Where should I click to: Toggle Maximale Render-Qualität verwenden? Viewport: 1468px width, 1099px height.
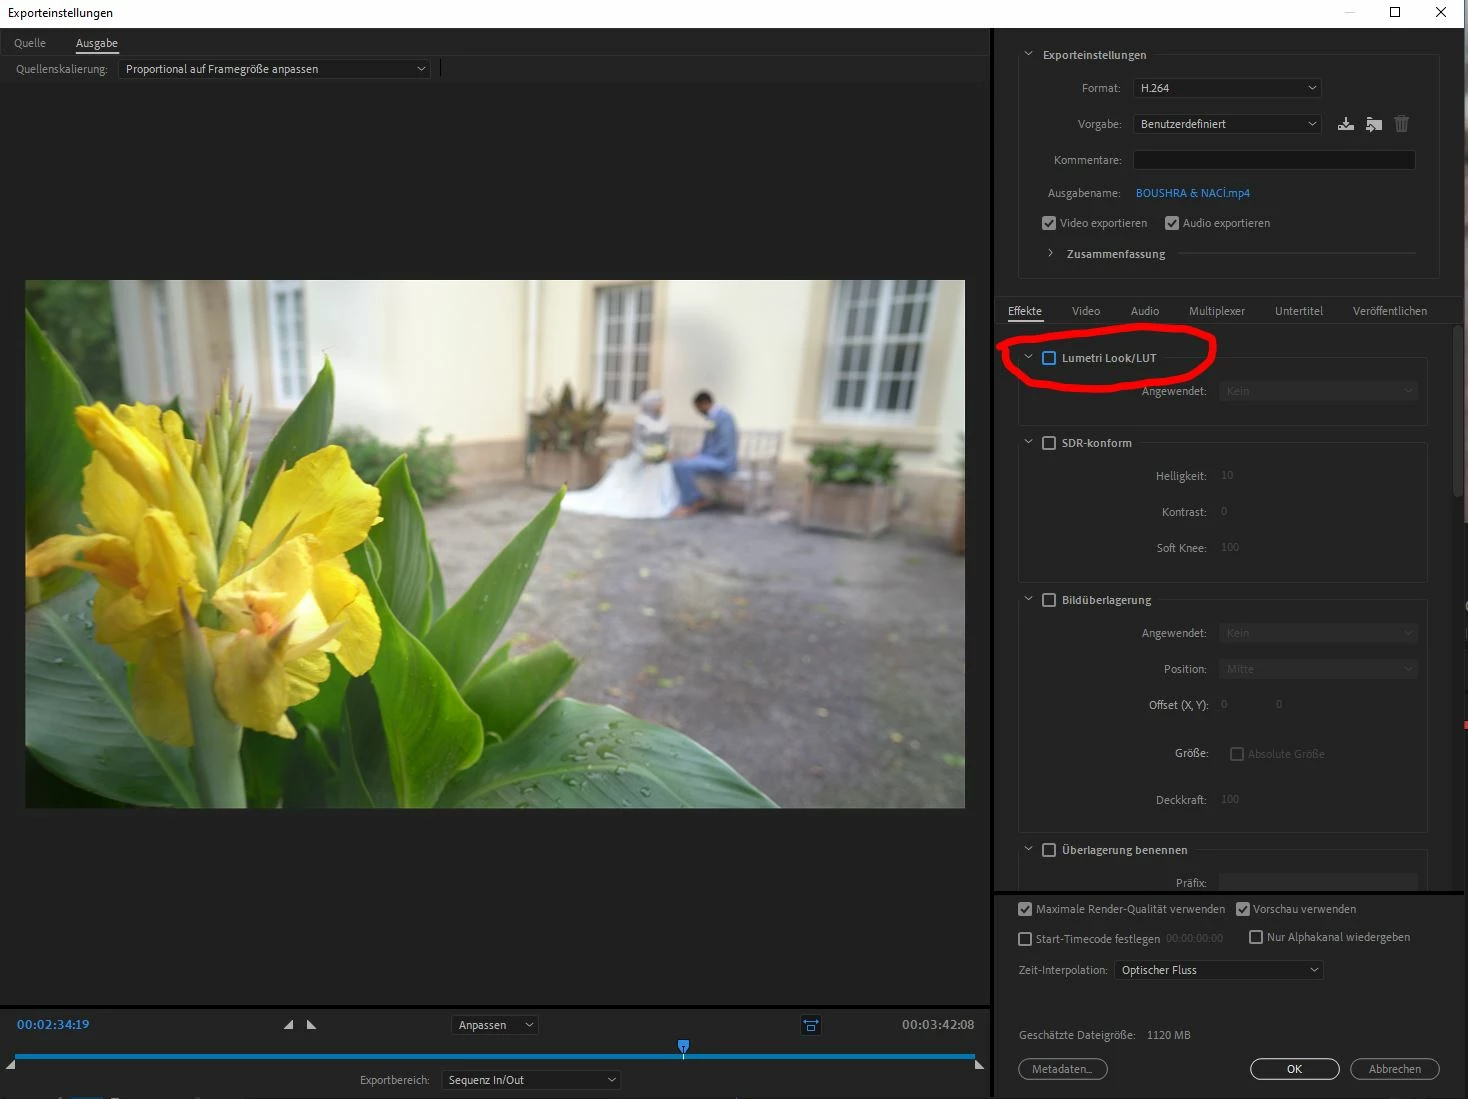click(x=1025, y=909)
